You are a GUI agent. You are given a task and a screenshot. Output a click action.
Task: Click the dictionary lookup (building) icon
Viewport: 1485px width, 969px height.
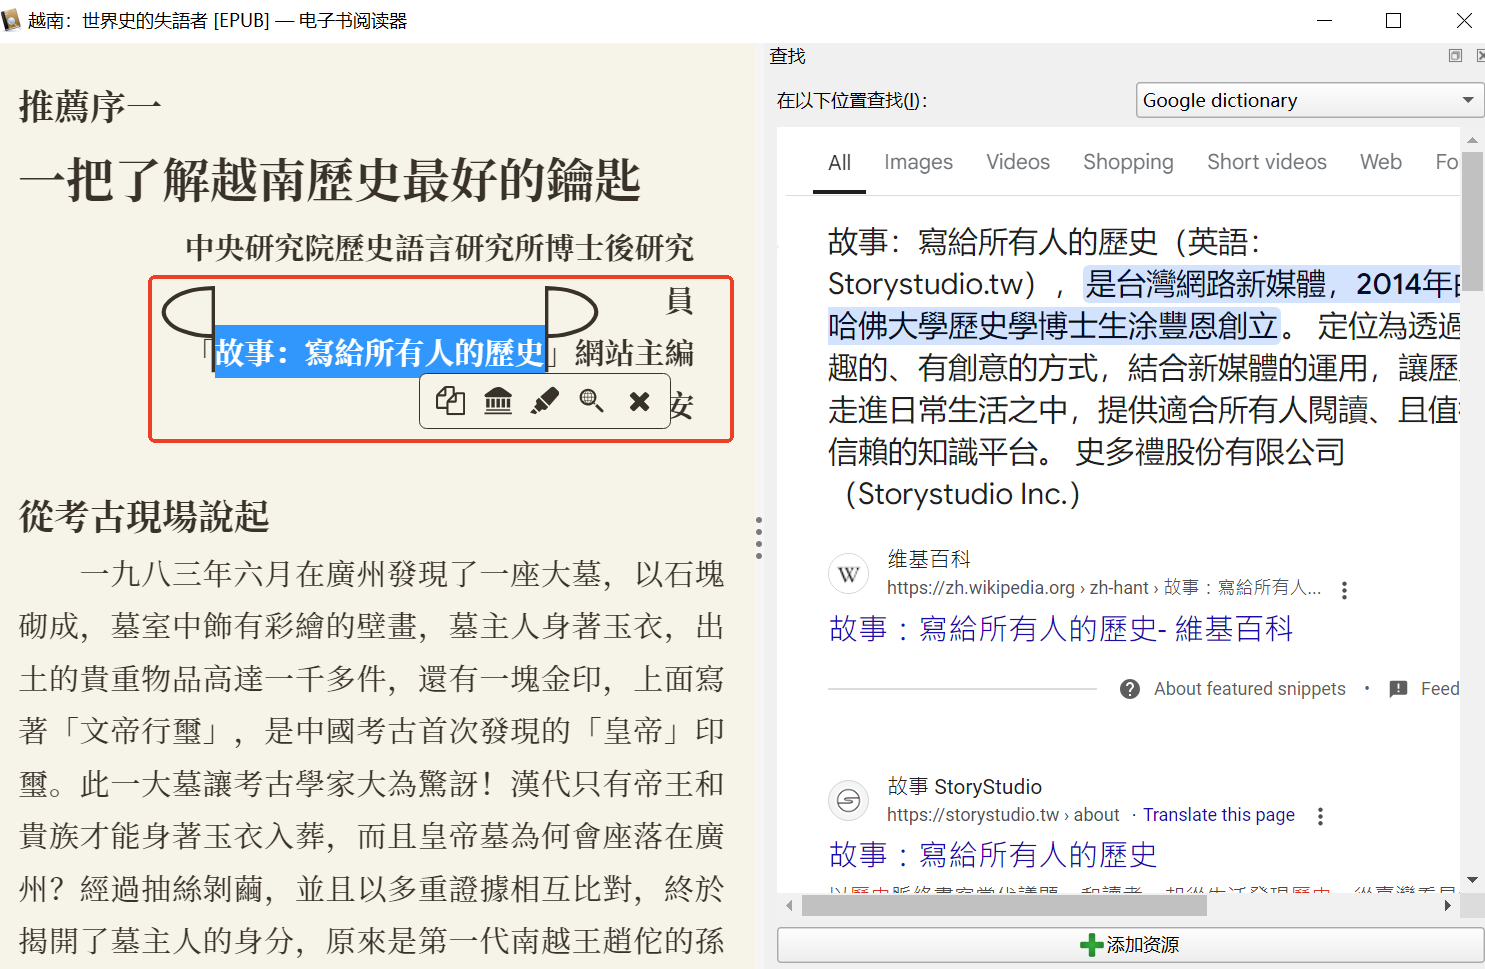tap(498, 401)
